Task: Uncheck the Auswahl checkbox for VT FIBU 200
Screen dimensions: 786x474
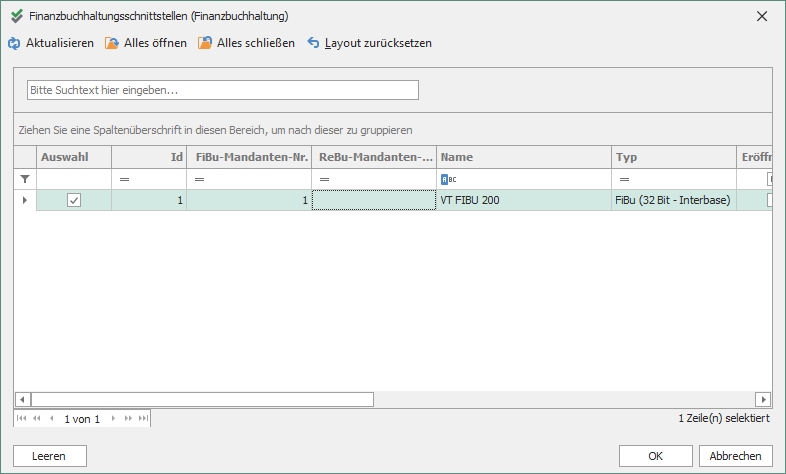Action: pos(74,200)
